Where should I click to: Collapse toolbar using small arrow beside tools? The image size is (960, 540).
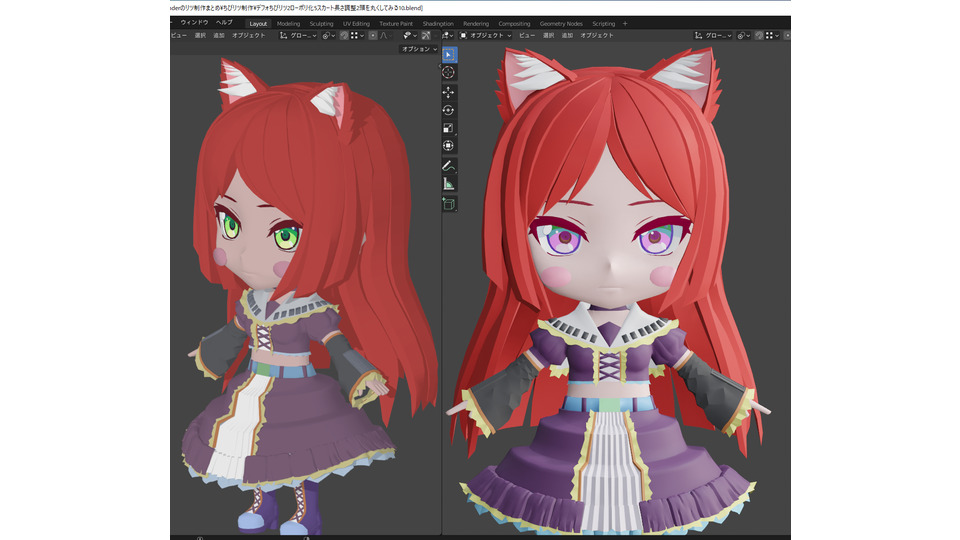coord(439,66)
